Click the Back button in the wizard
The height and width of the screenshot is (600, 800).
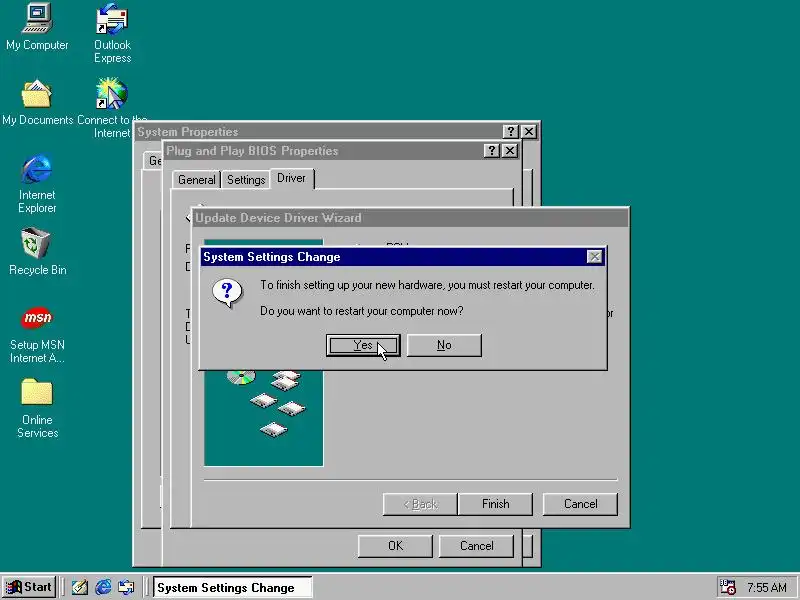click(x=420, y=504)
